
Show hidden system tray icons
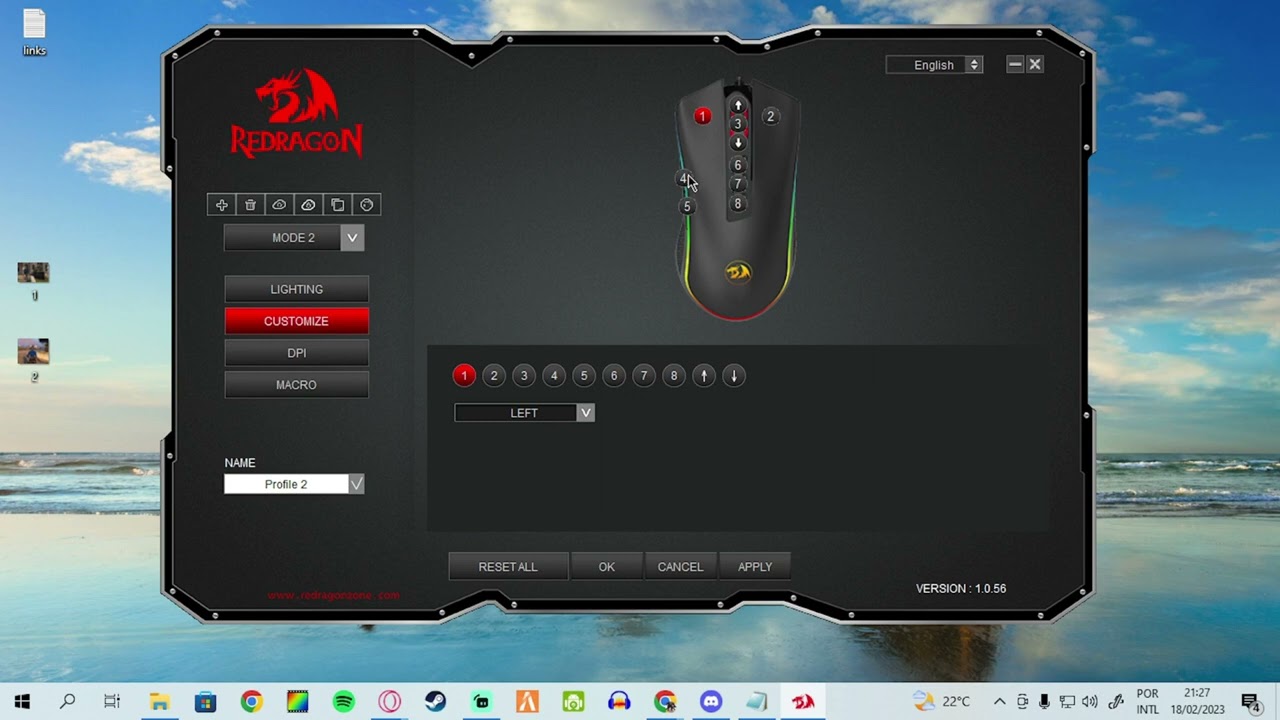pyautogui.click(x=999, y=702)
